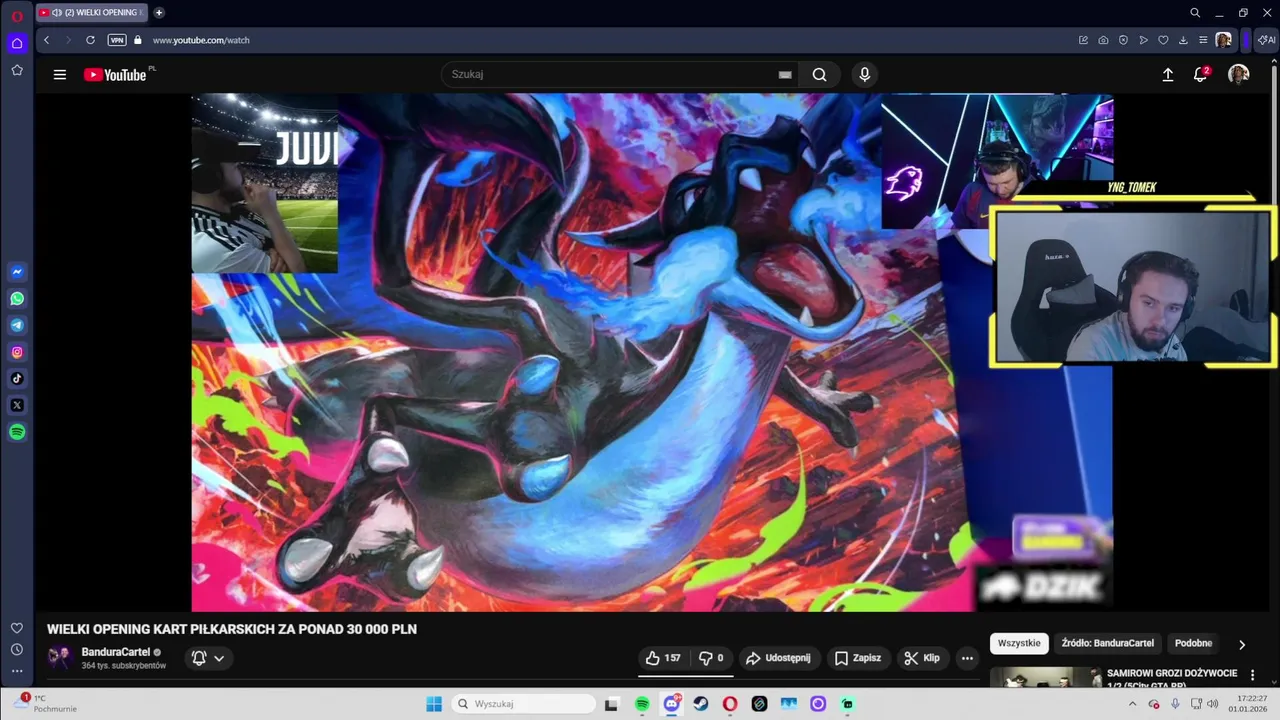The image size is (1280, 720).
Task: Click the video player area to pause
Action: point(652,352)
